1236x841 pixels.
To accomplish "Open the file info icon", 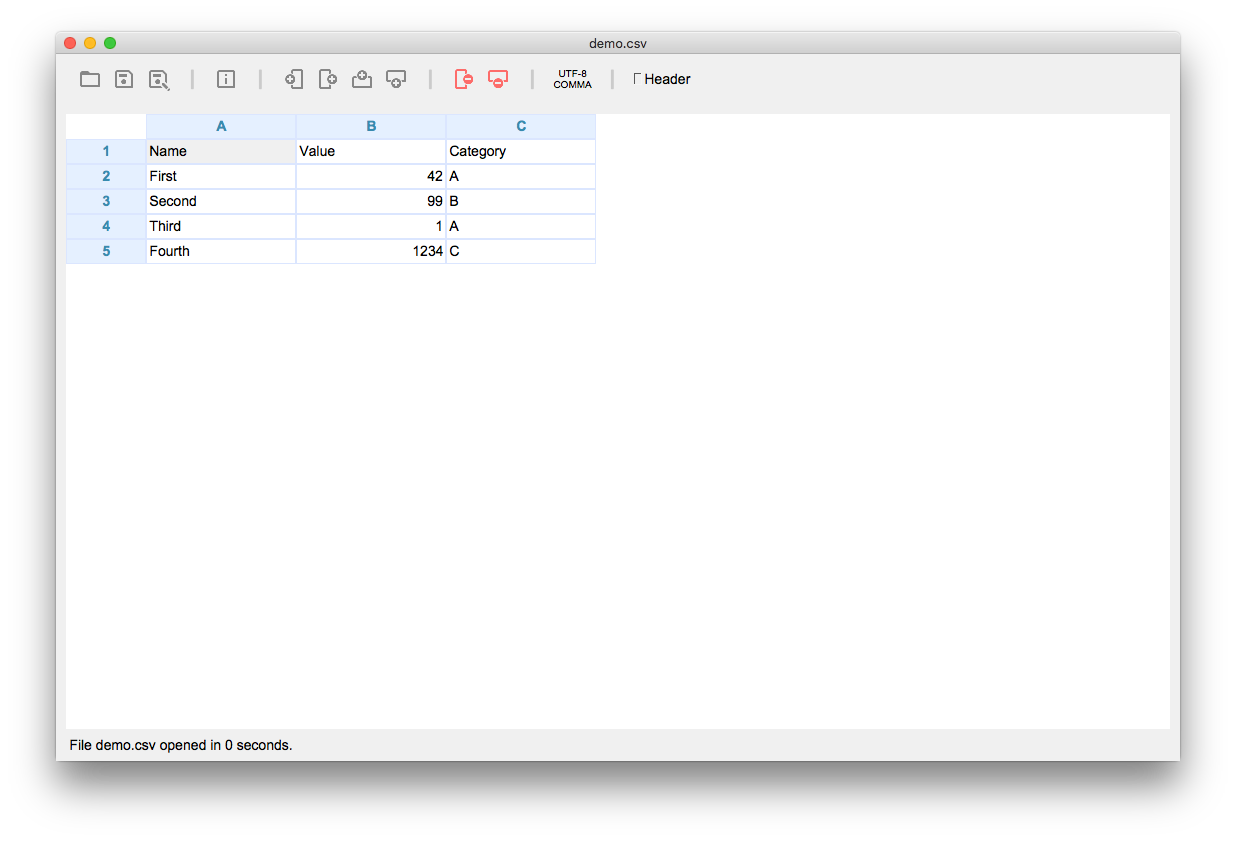I will [226, 79].
